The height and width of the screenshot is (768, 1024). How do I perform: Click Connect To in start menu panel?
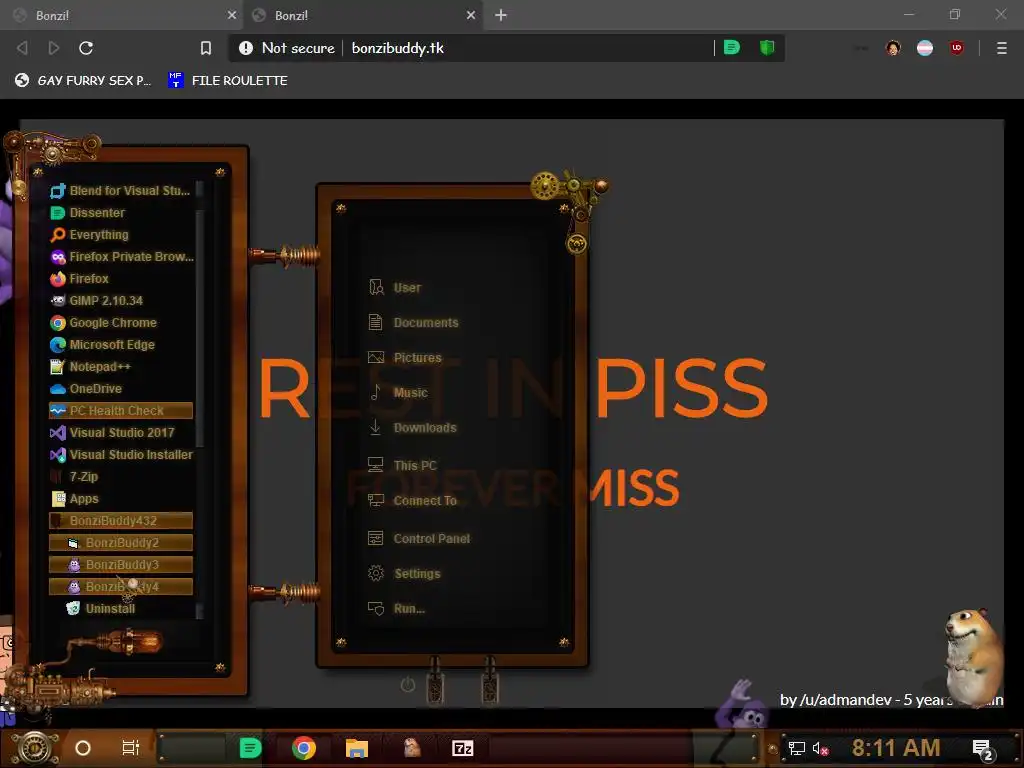tap(412, 500)
